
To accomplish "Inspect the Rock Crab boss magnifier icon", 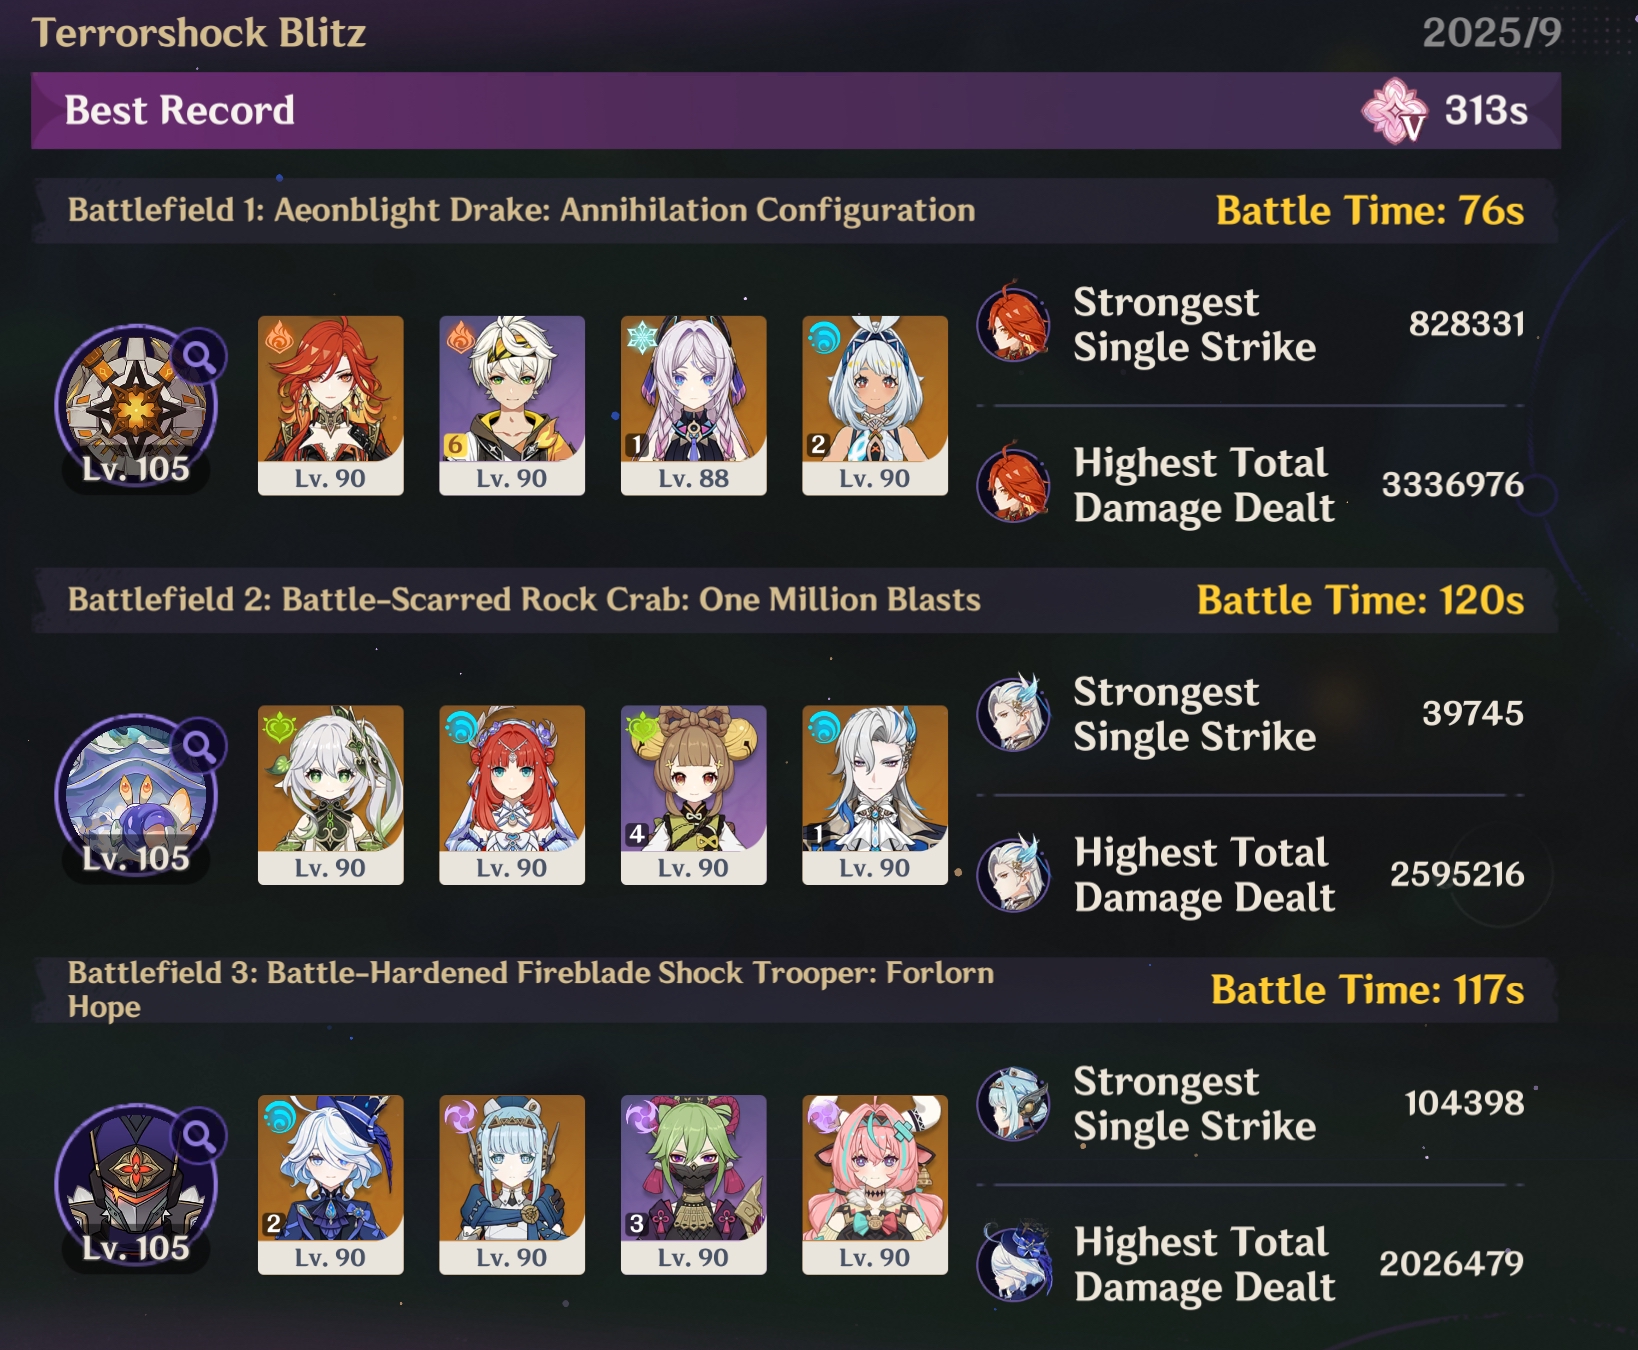I will point(198,746).
